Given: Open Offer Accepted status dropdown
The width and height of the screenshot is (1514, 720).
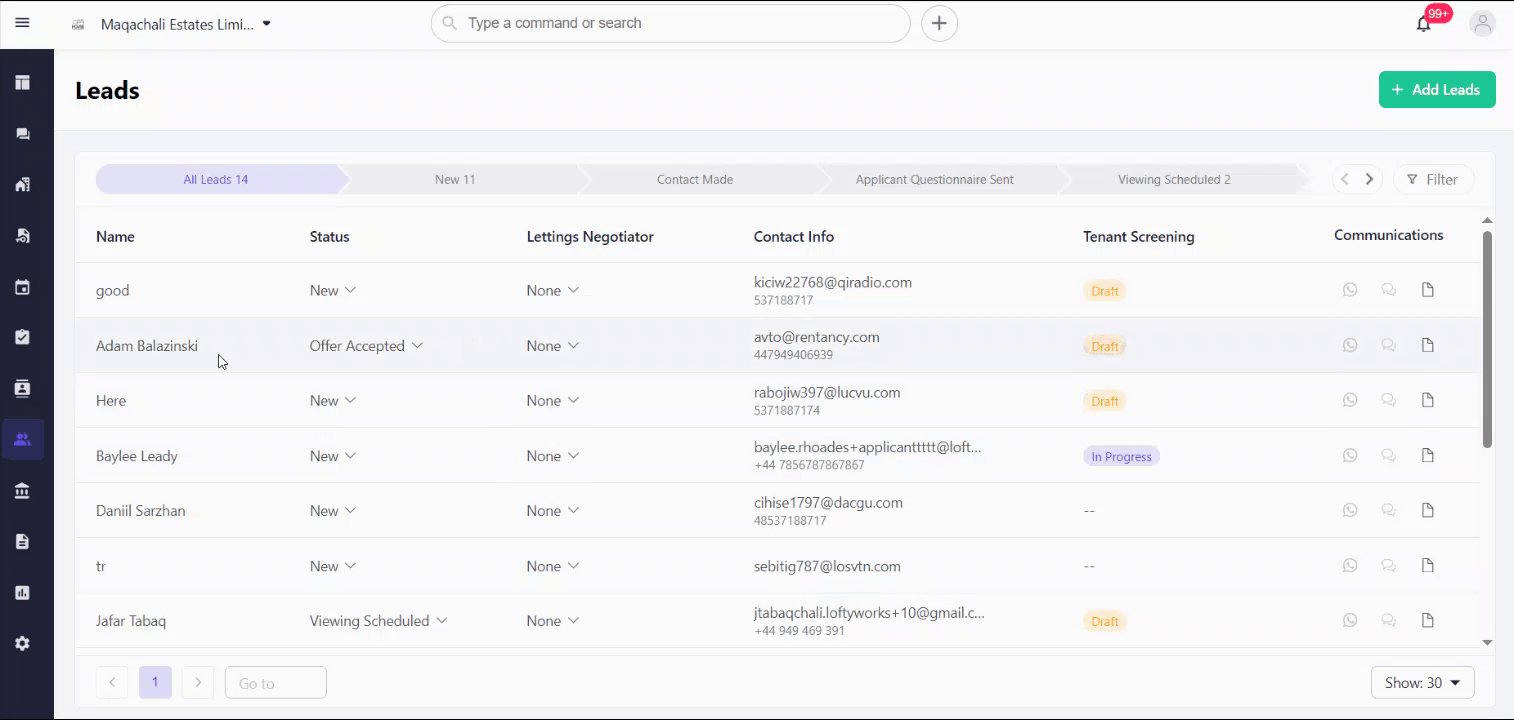Looking at the screenshot, I should click(366, 346).
